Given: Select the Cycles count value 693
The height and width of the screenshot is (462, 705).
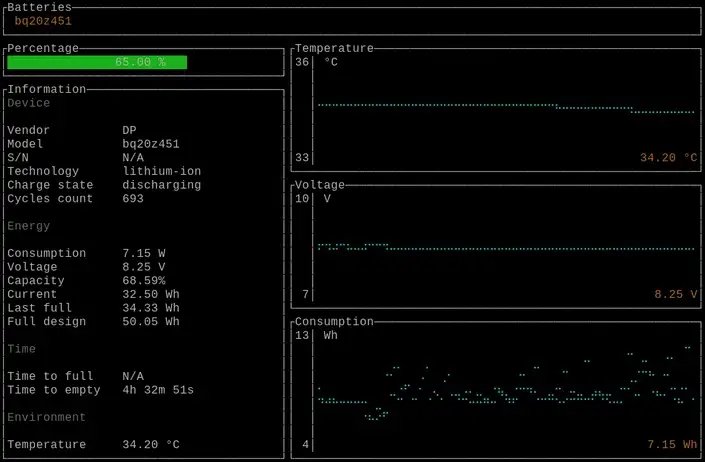Looking at the screenshot, I should (133, 199).
